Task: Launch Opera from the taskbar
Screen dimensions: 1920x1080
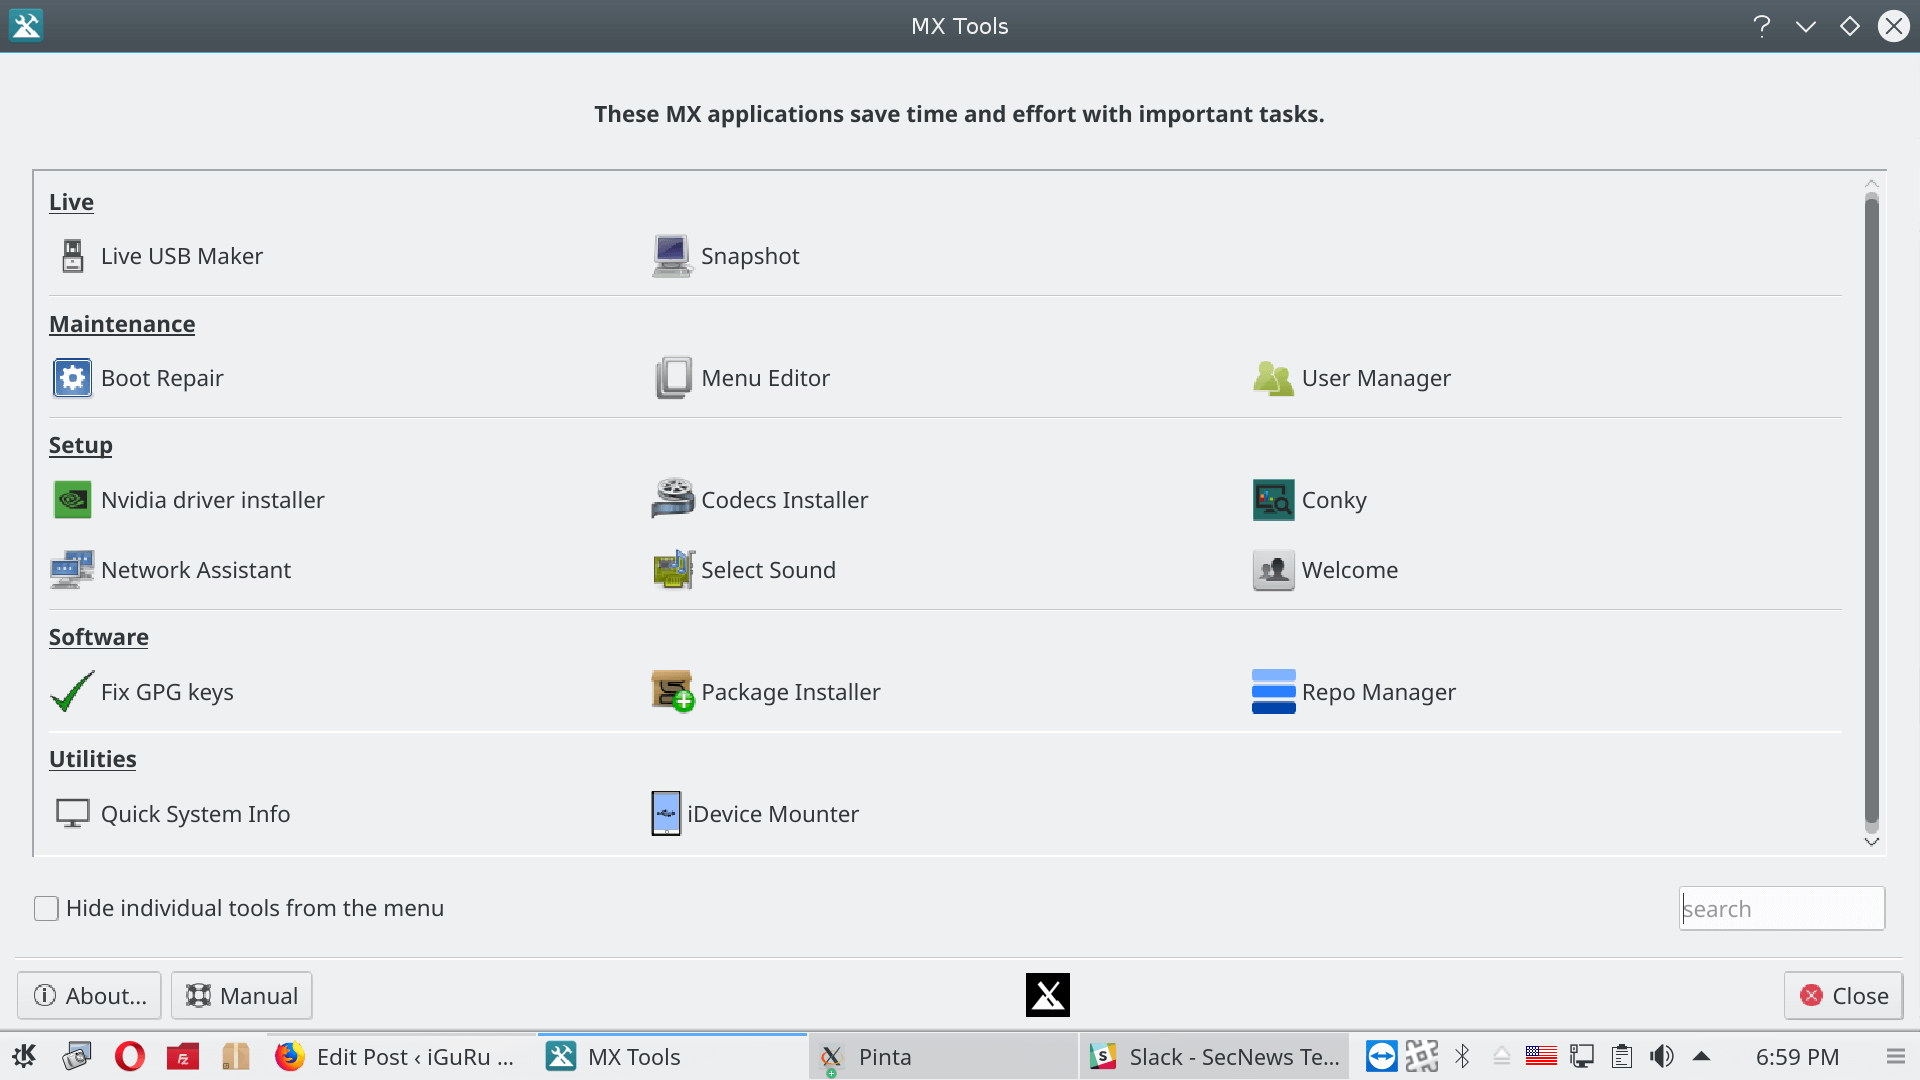Action: [129, 1056]
